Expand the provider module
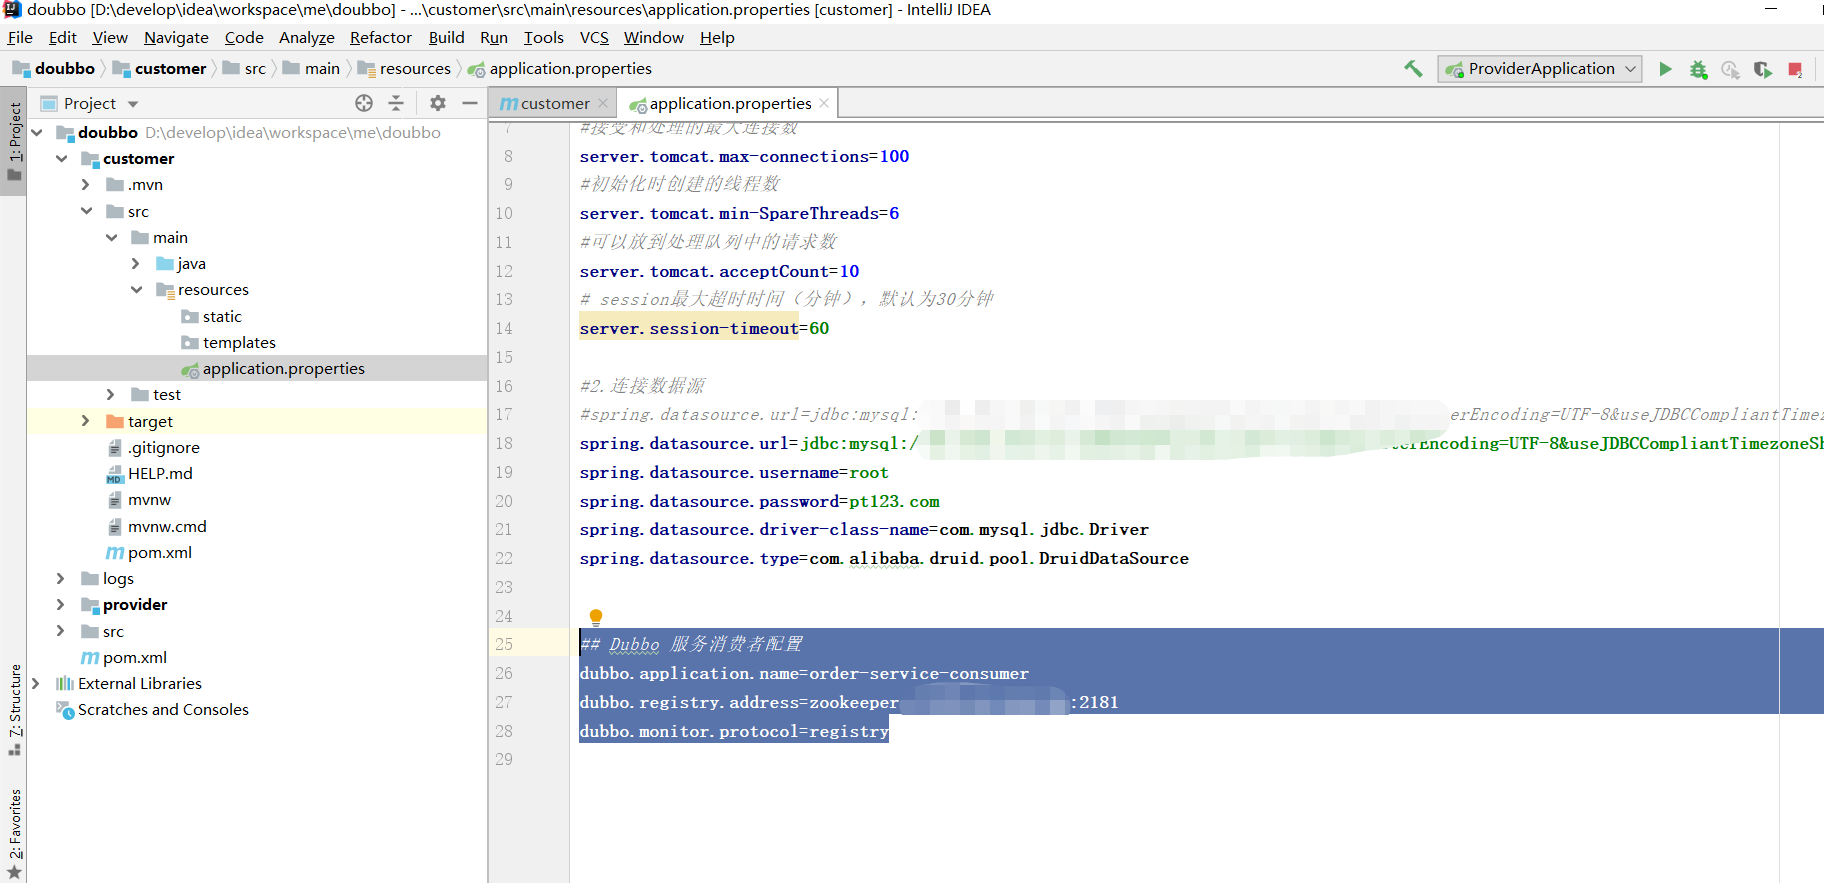 pos(61,605)
